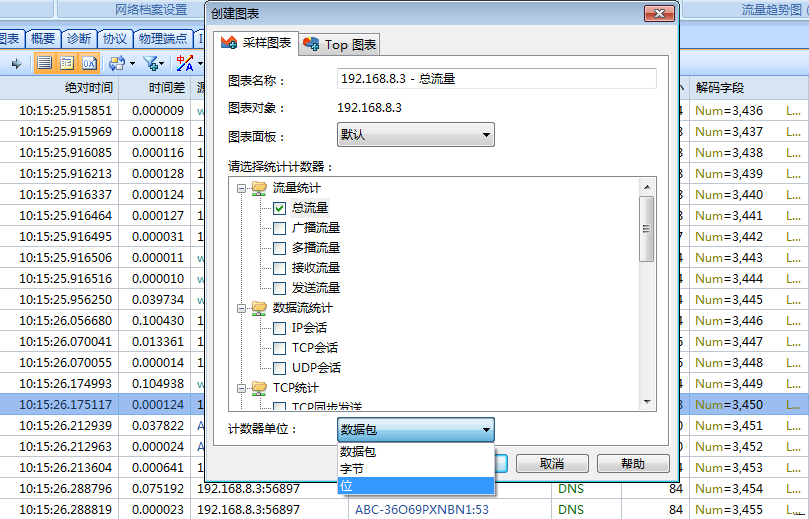Open the 概要 tab
The height and width of the screenshot is (519, 809).
click(x=42, y=39)
